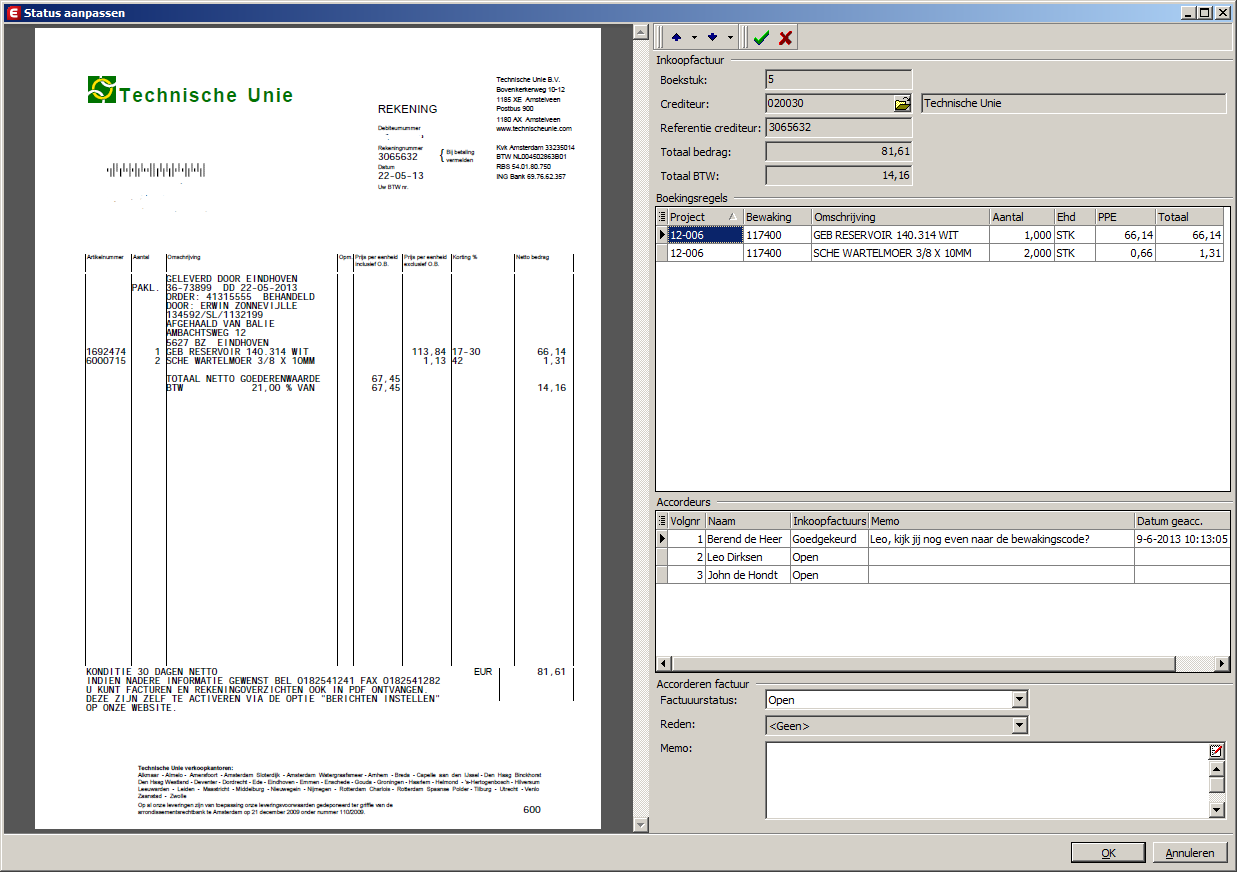Select the Project cell 12-006 in first row
The image size is (1237, 872).
tap(705, 235)
